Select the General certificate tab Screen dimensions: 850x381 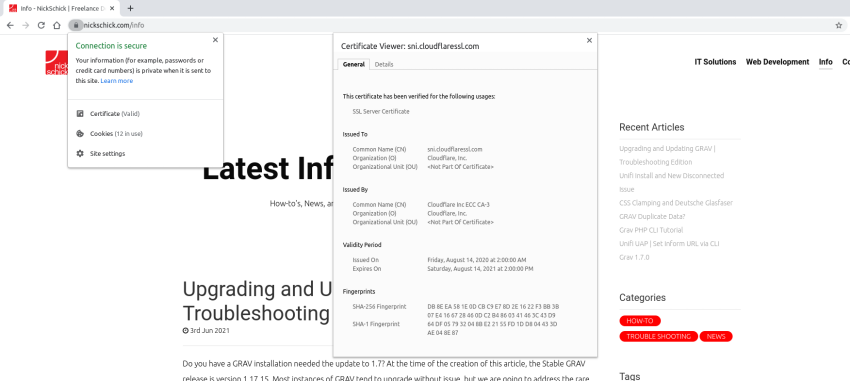click(353, 64)
